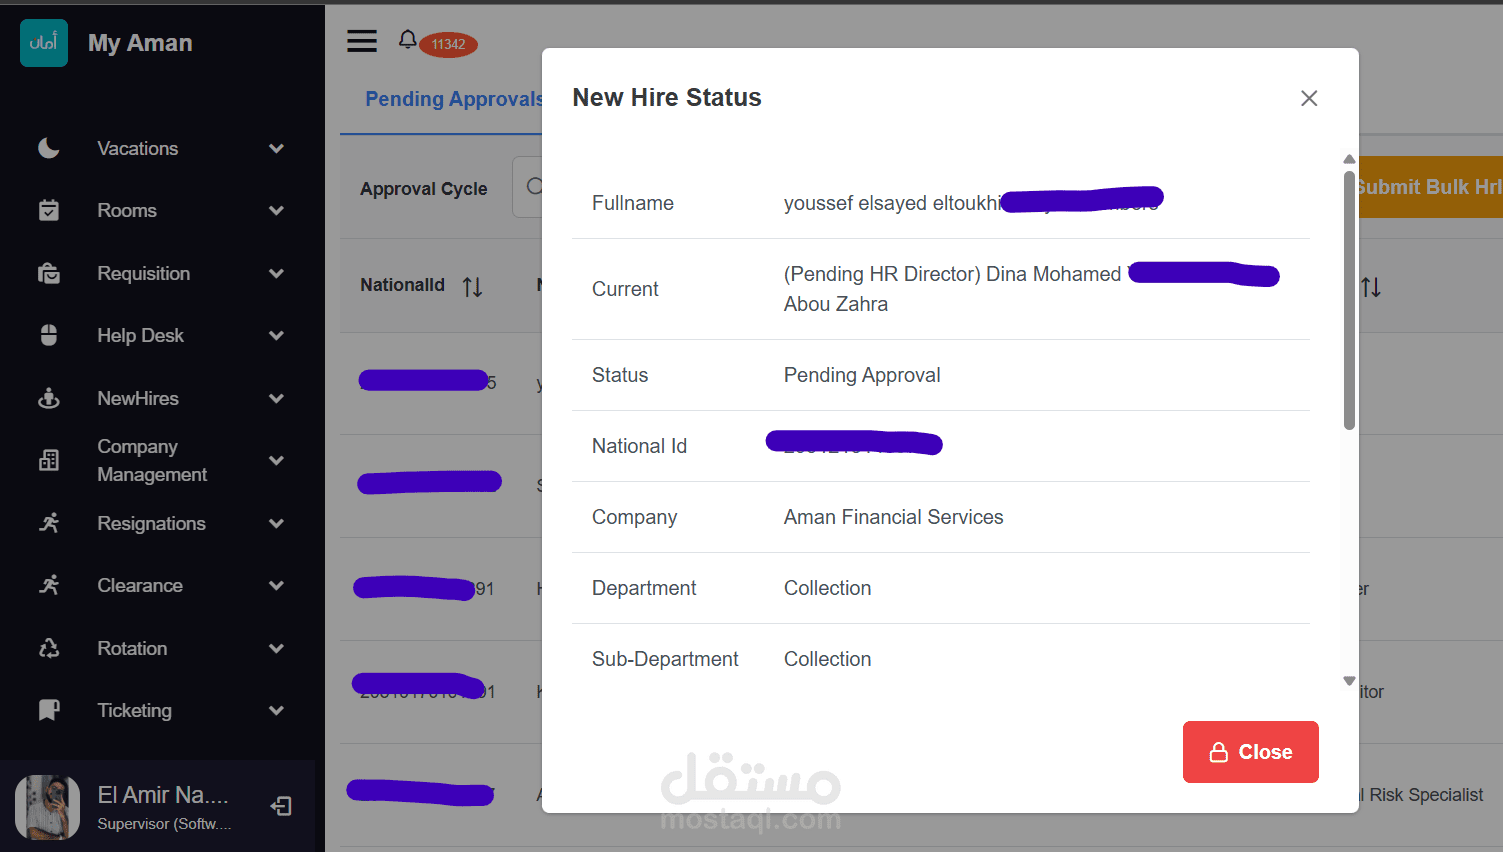
Task: Click the Rotation recycle icon
Action: (49, 648)
